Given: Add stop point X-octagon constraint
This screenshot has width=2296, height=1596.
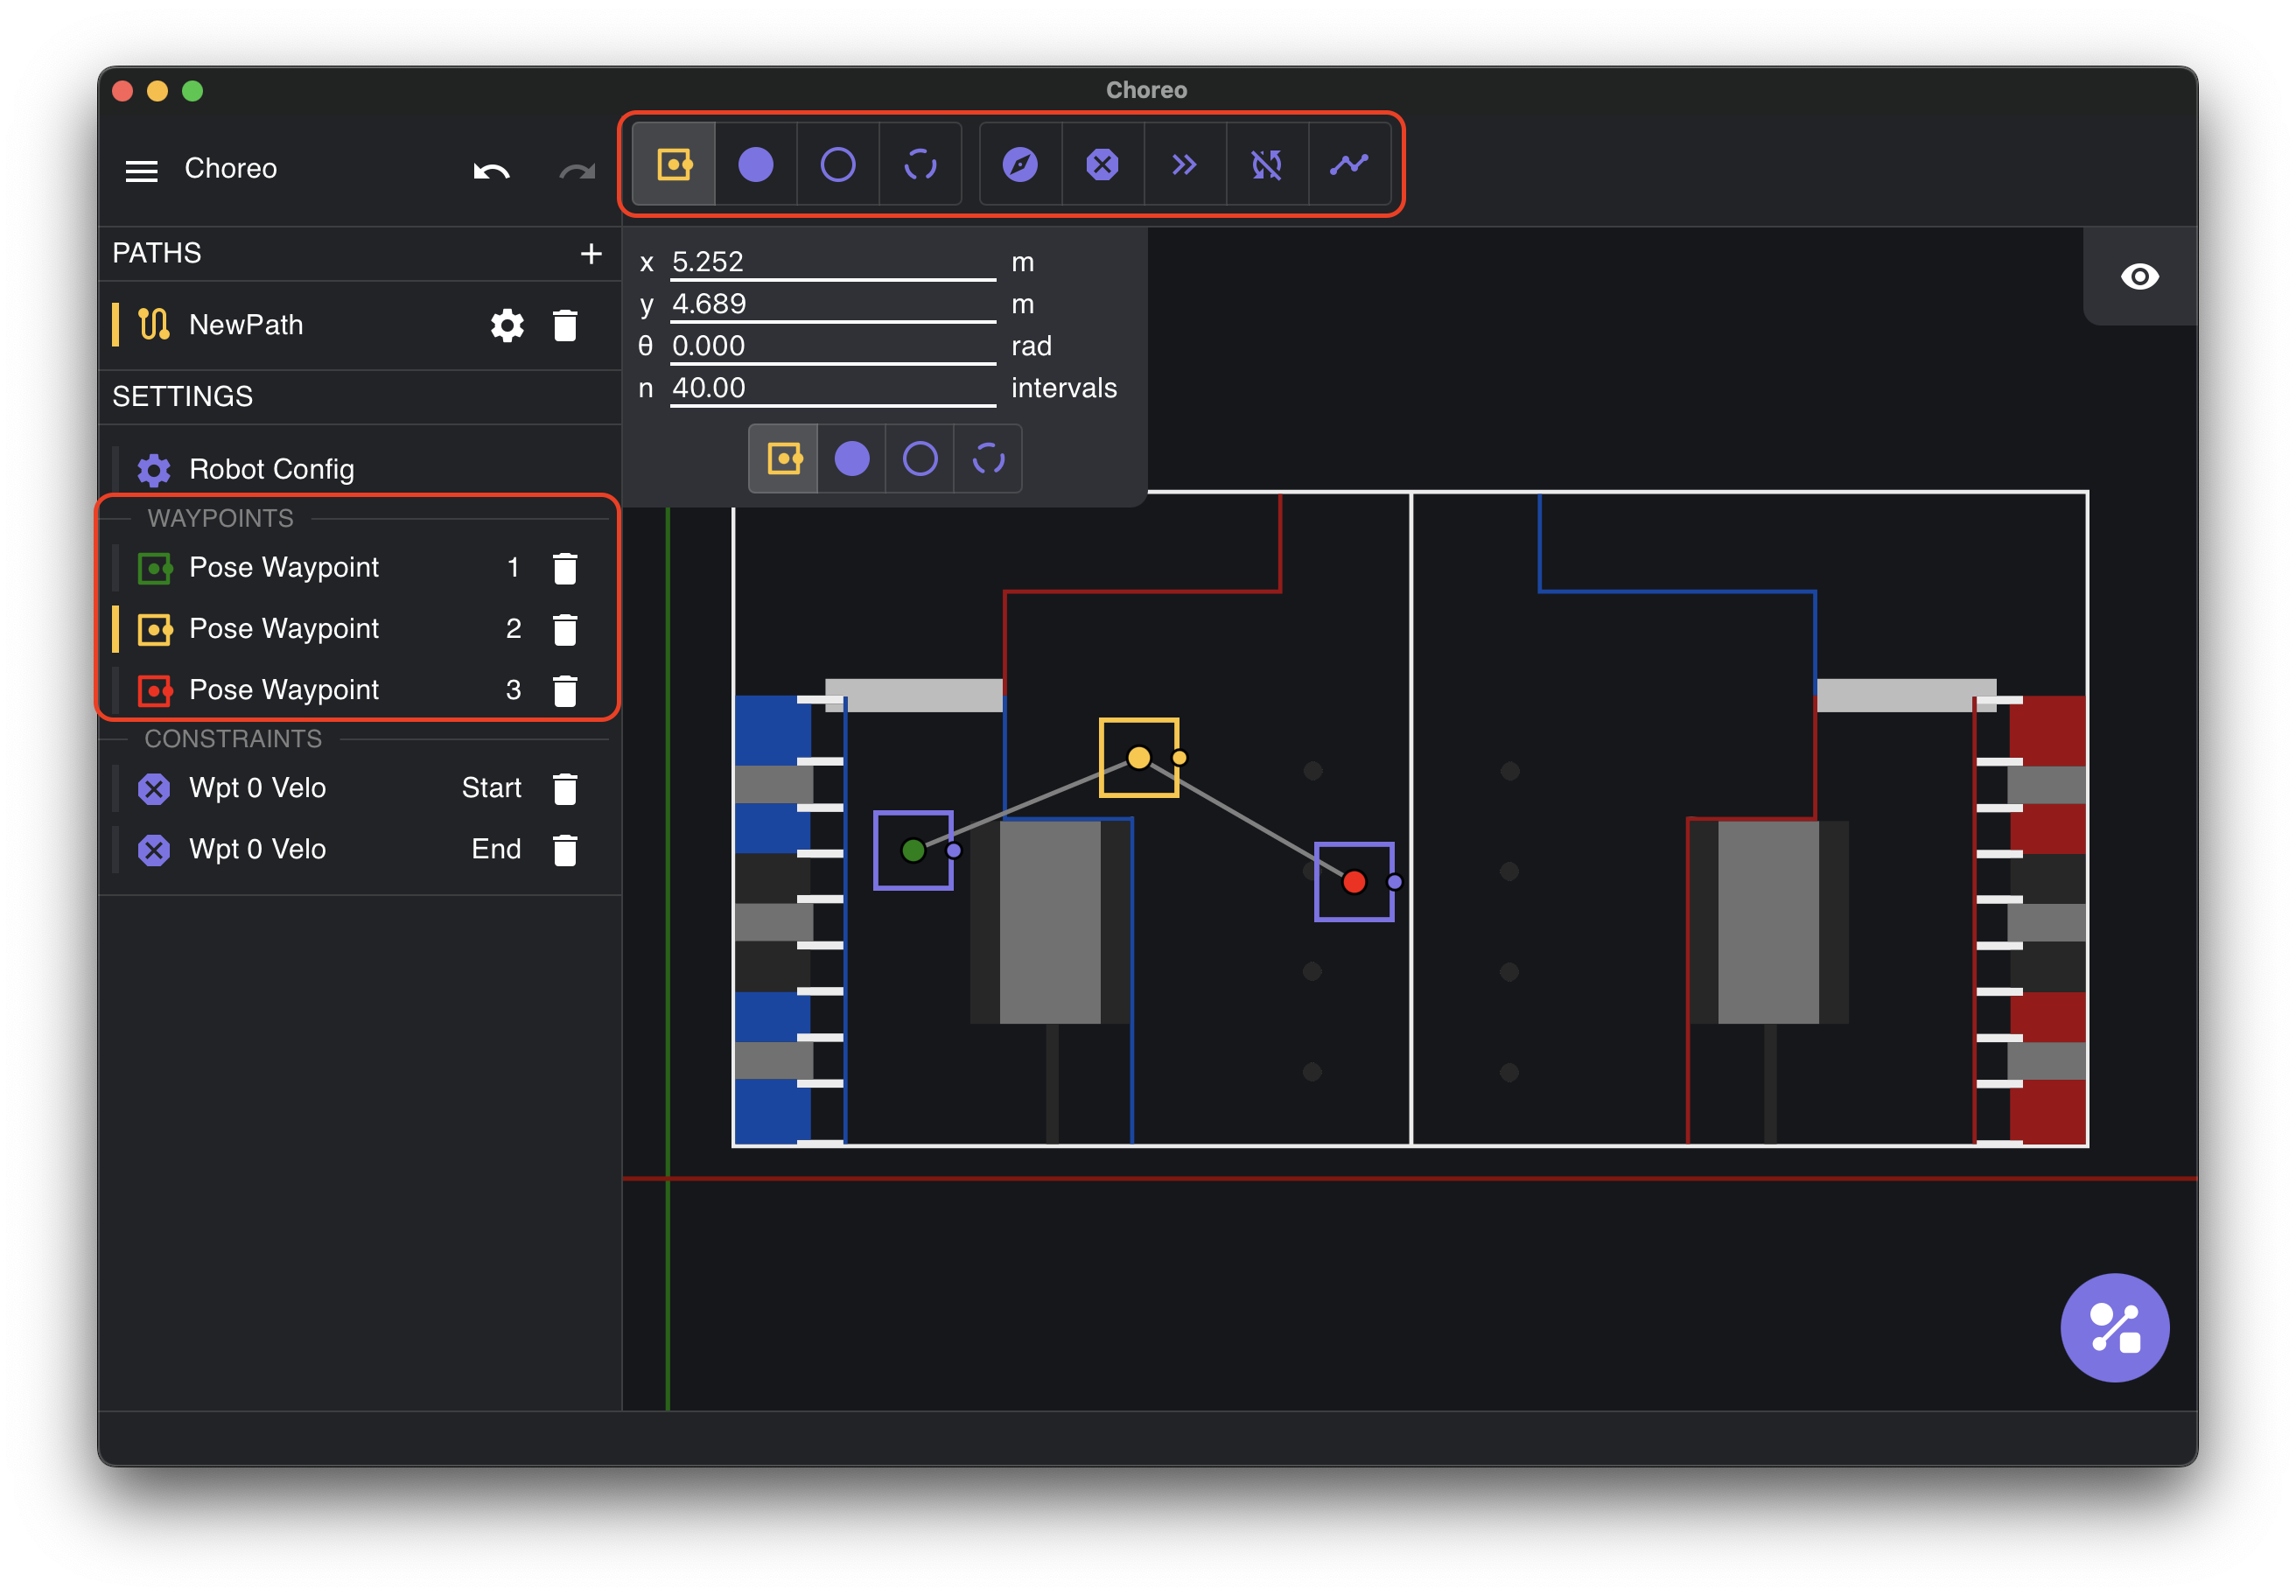Looking at the screenshot, I should (1102, 164).
